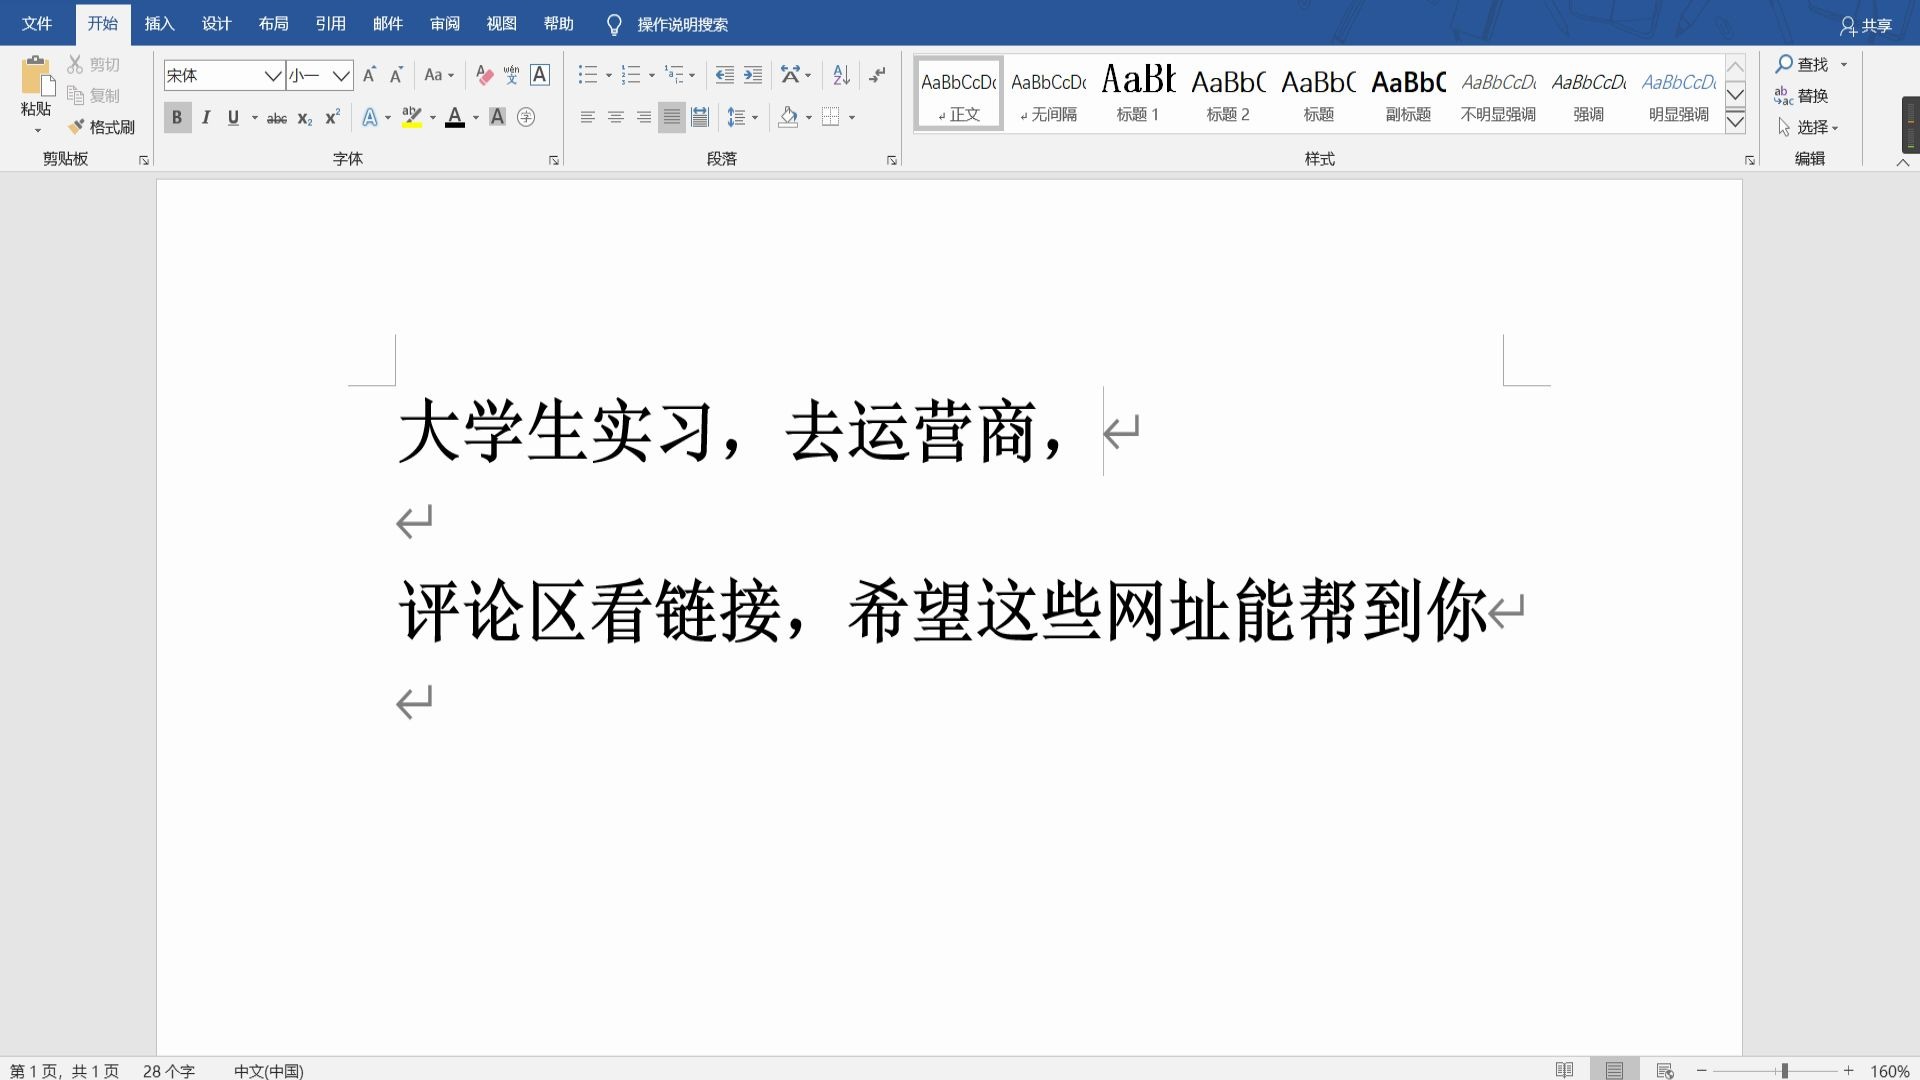The width and height of the screenshot is (1920, 1080).
Task: Click the zoom out minus button
Action: pyautogui.click(x=1702, y=1071)
